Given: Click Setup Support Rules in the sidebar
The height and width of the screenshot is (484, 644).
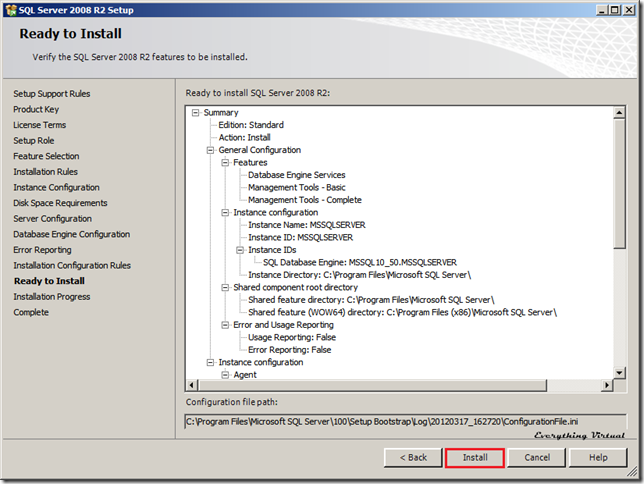Looking at the screenshot, I should click(x=52, y=94).
